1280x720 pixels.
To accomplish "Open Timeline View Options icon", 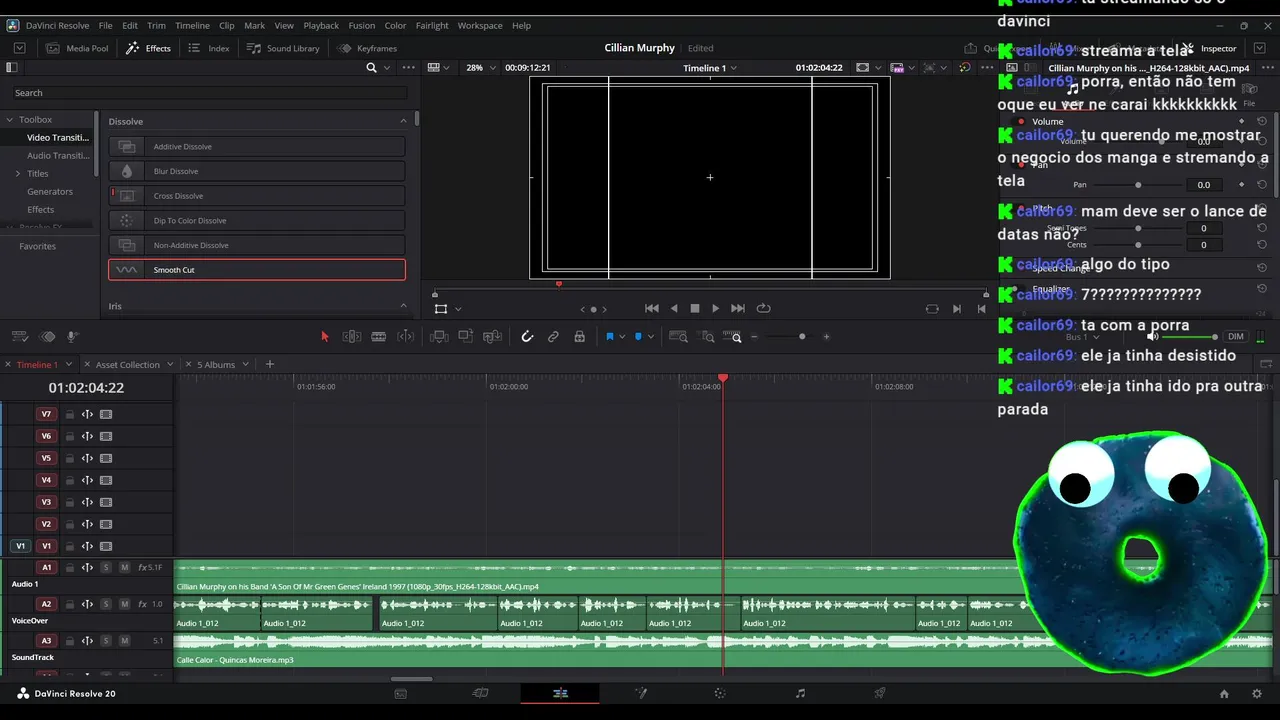I will pos(20,337).
